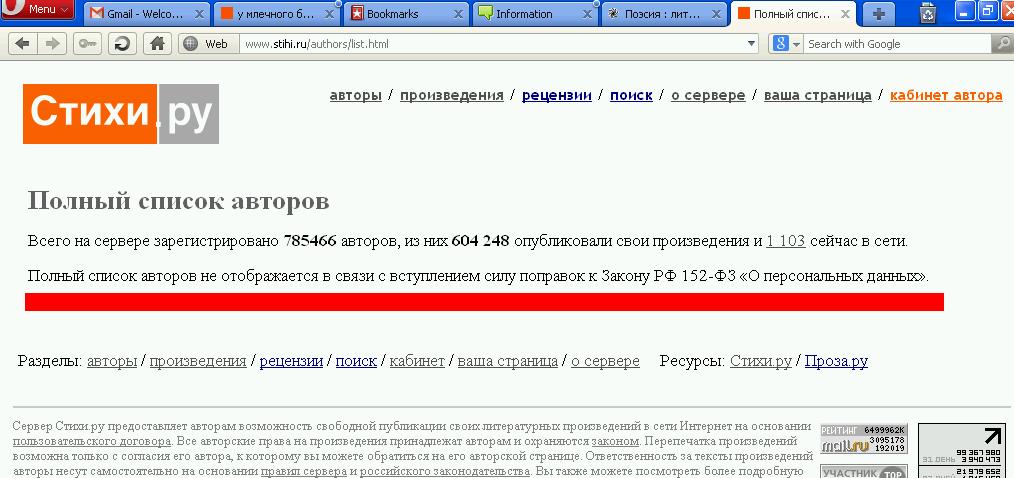Open footer 'рецензии' section link
This screenshot has height=478, width=1014.
pyautogui.click(x=291, y=361)
